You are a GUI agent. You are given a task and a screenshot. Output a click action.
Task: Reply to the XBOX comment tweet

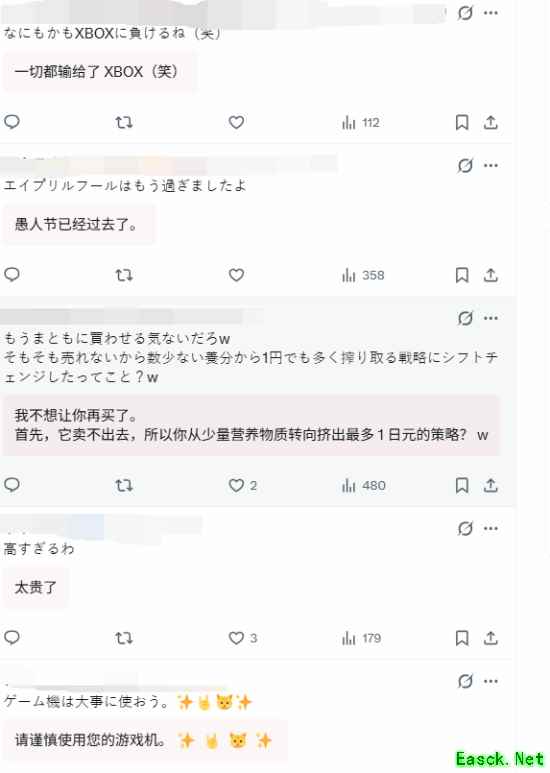point(12,122)
